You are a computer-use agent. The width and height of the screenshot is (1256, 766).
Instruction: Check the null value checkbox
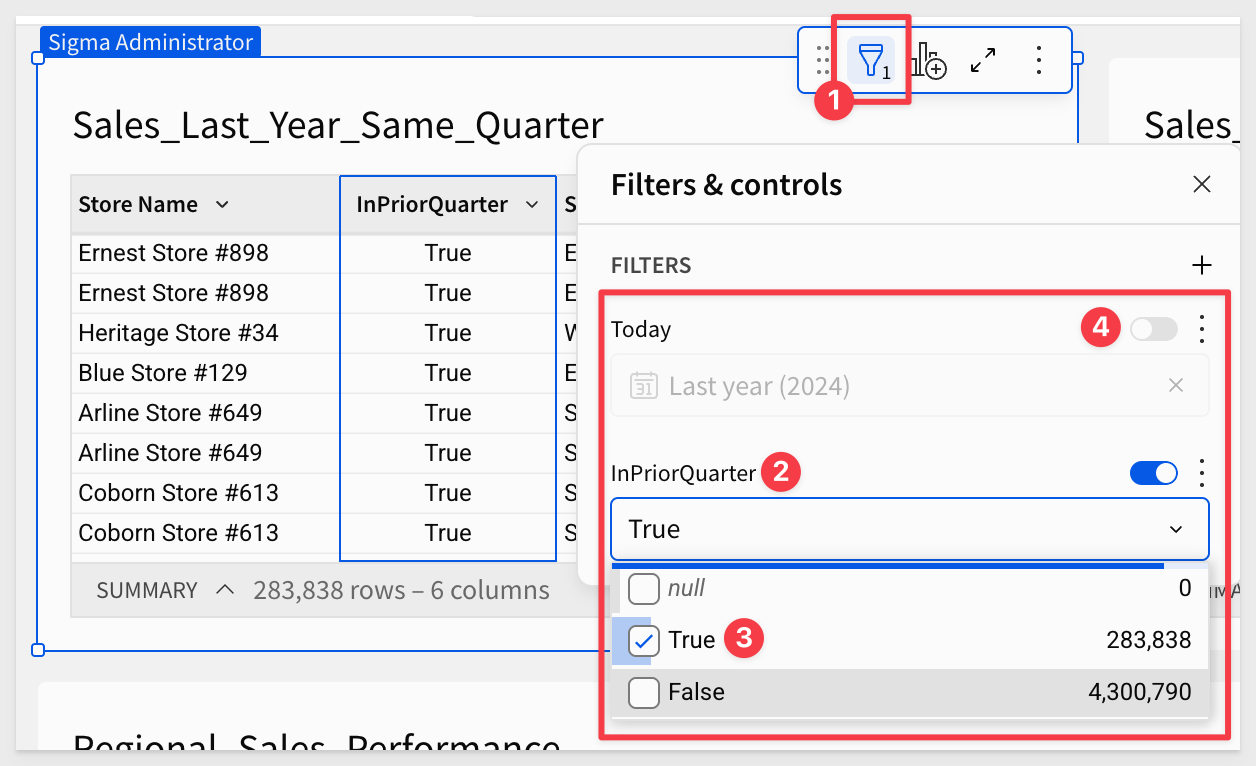point(644,589)
